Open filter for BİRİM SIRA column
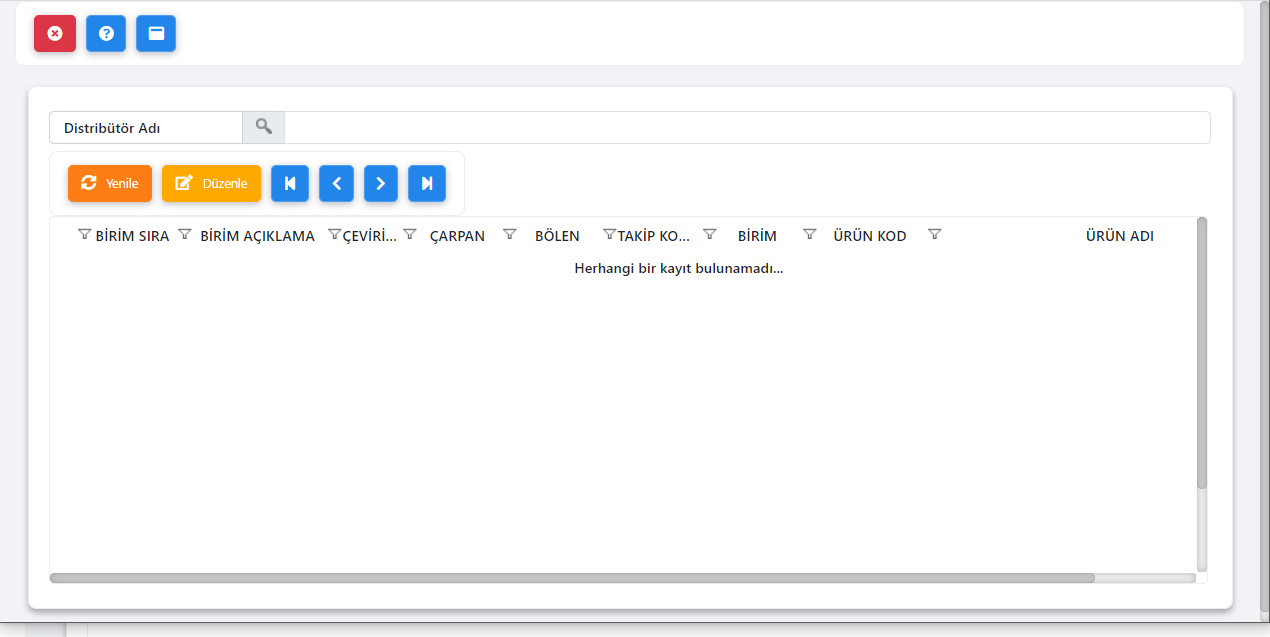 [84, 234]
